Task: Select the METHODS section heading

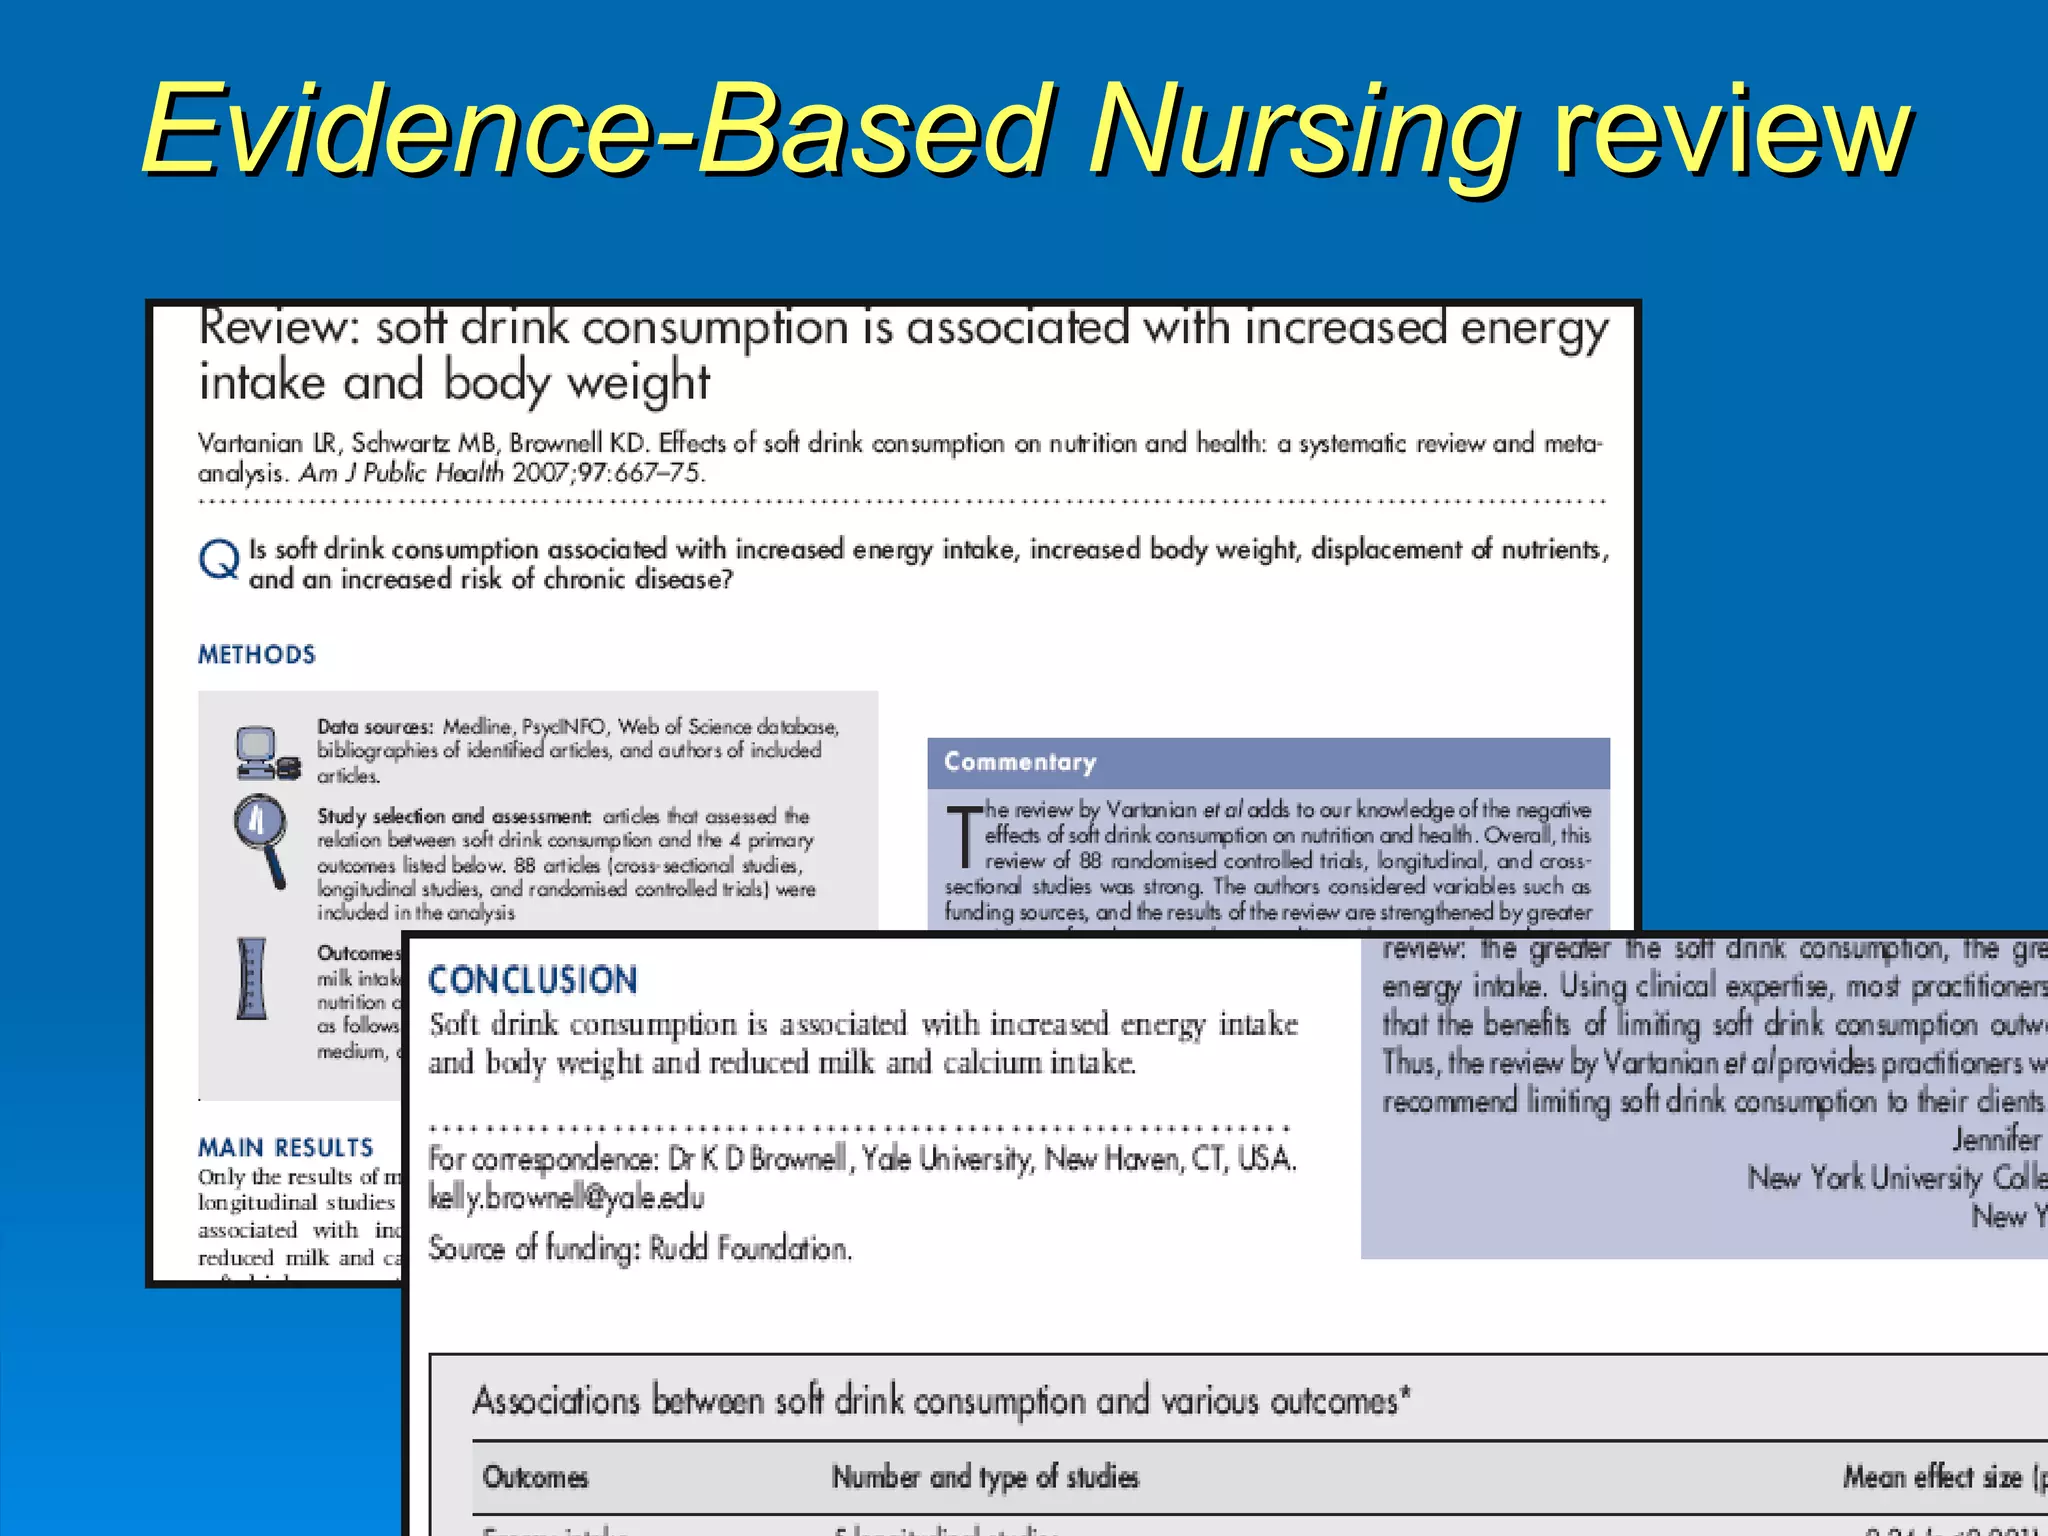Action: coord(257,655)
